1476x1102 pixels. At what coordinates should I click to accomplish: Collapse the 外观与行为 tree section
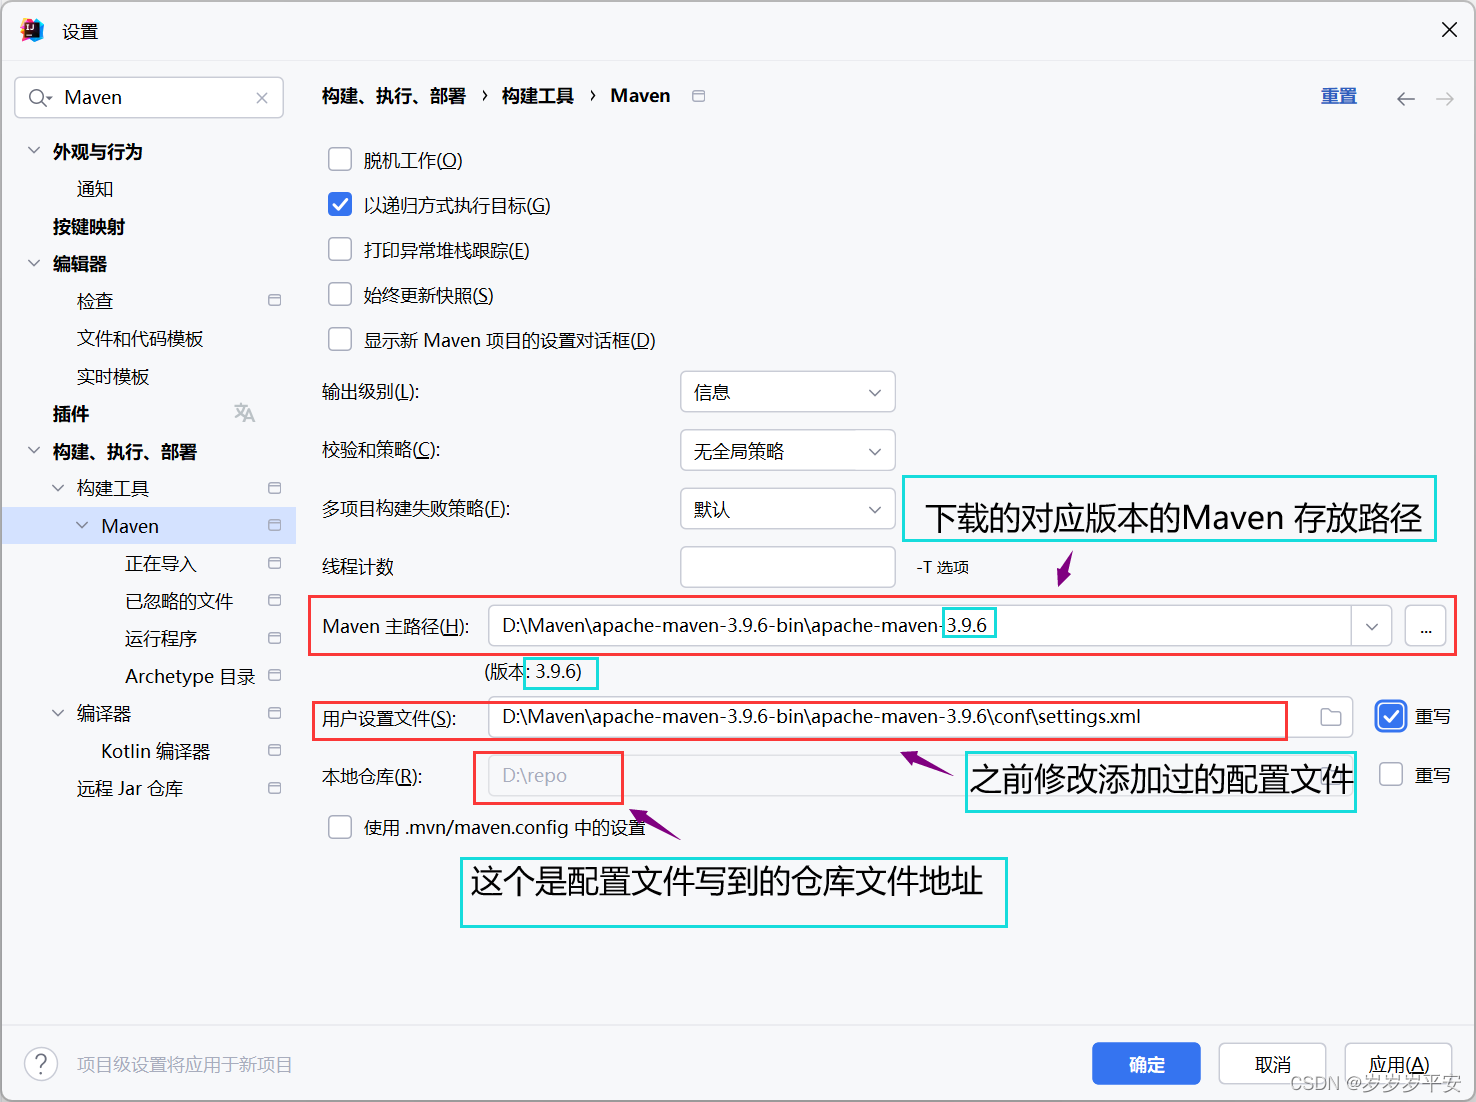click(34, 151)
